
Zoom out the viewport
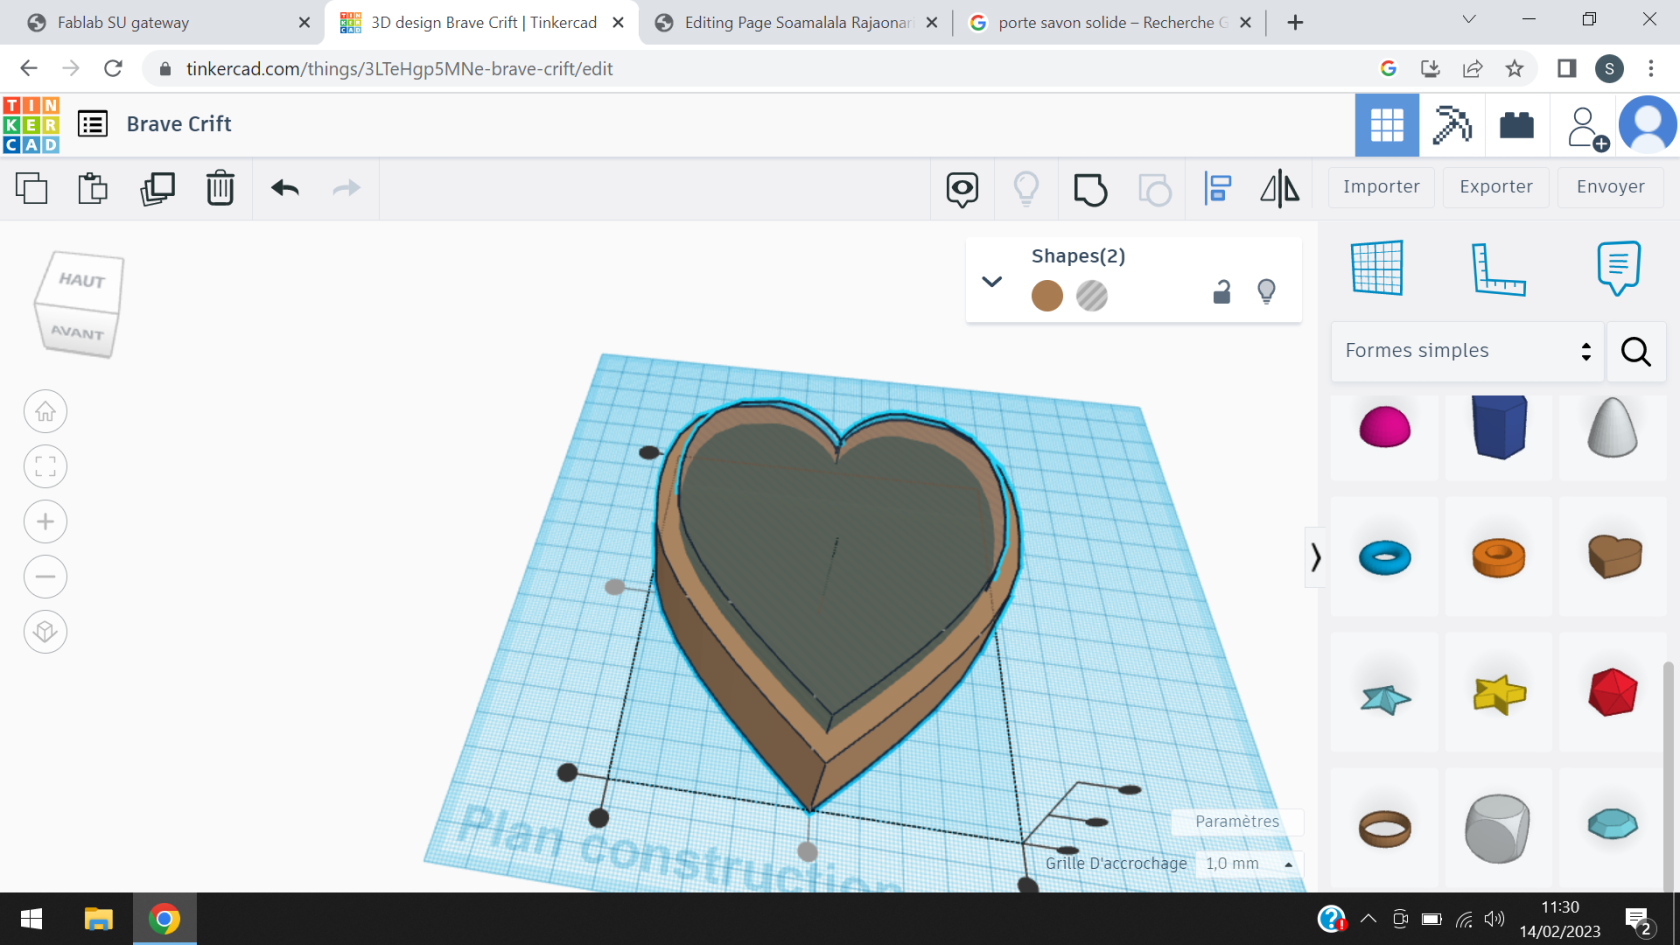point(45,576)
